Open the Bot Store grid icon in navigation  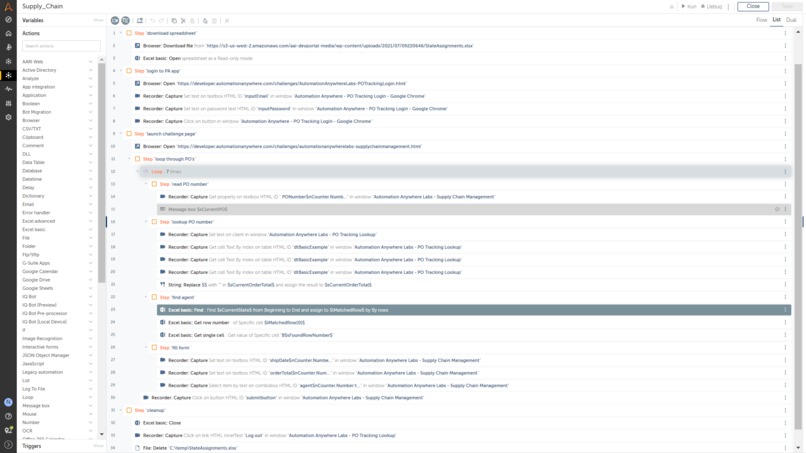8,103
